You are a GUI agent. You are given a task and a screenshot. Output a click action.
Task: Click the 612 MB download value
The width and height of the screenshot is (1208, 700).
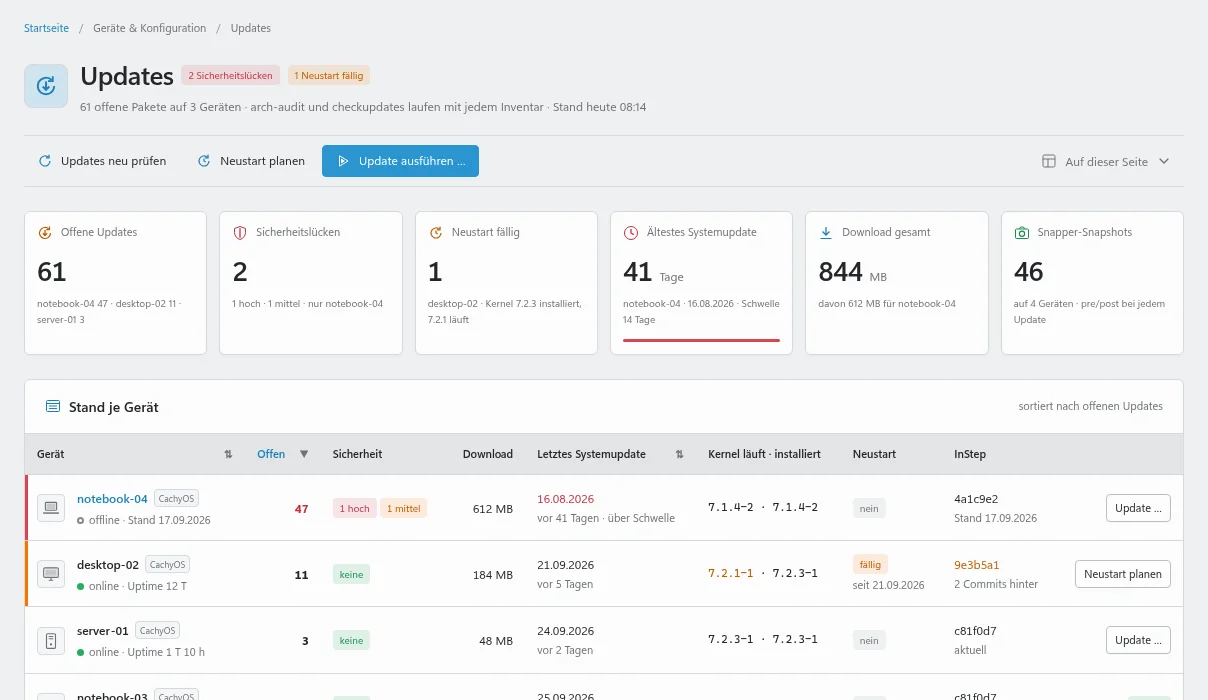point(493,509)
